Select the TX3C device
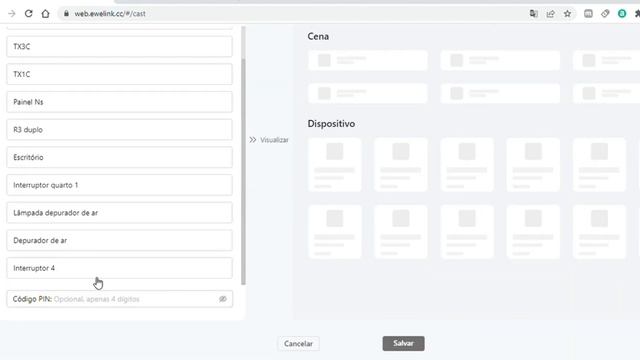This screenshot has width=640, height=360. (120, 47)
